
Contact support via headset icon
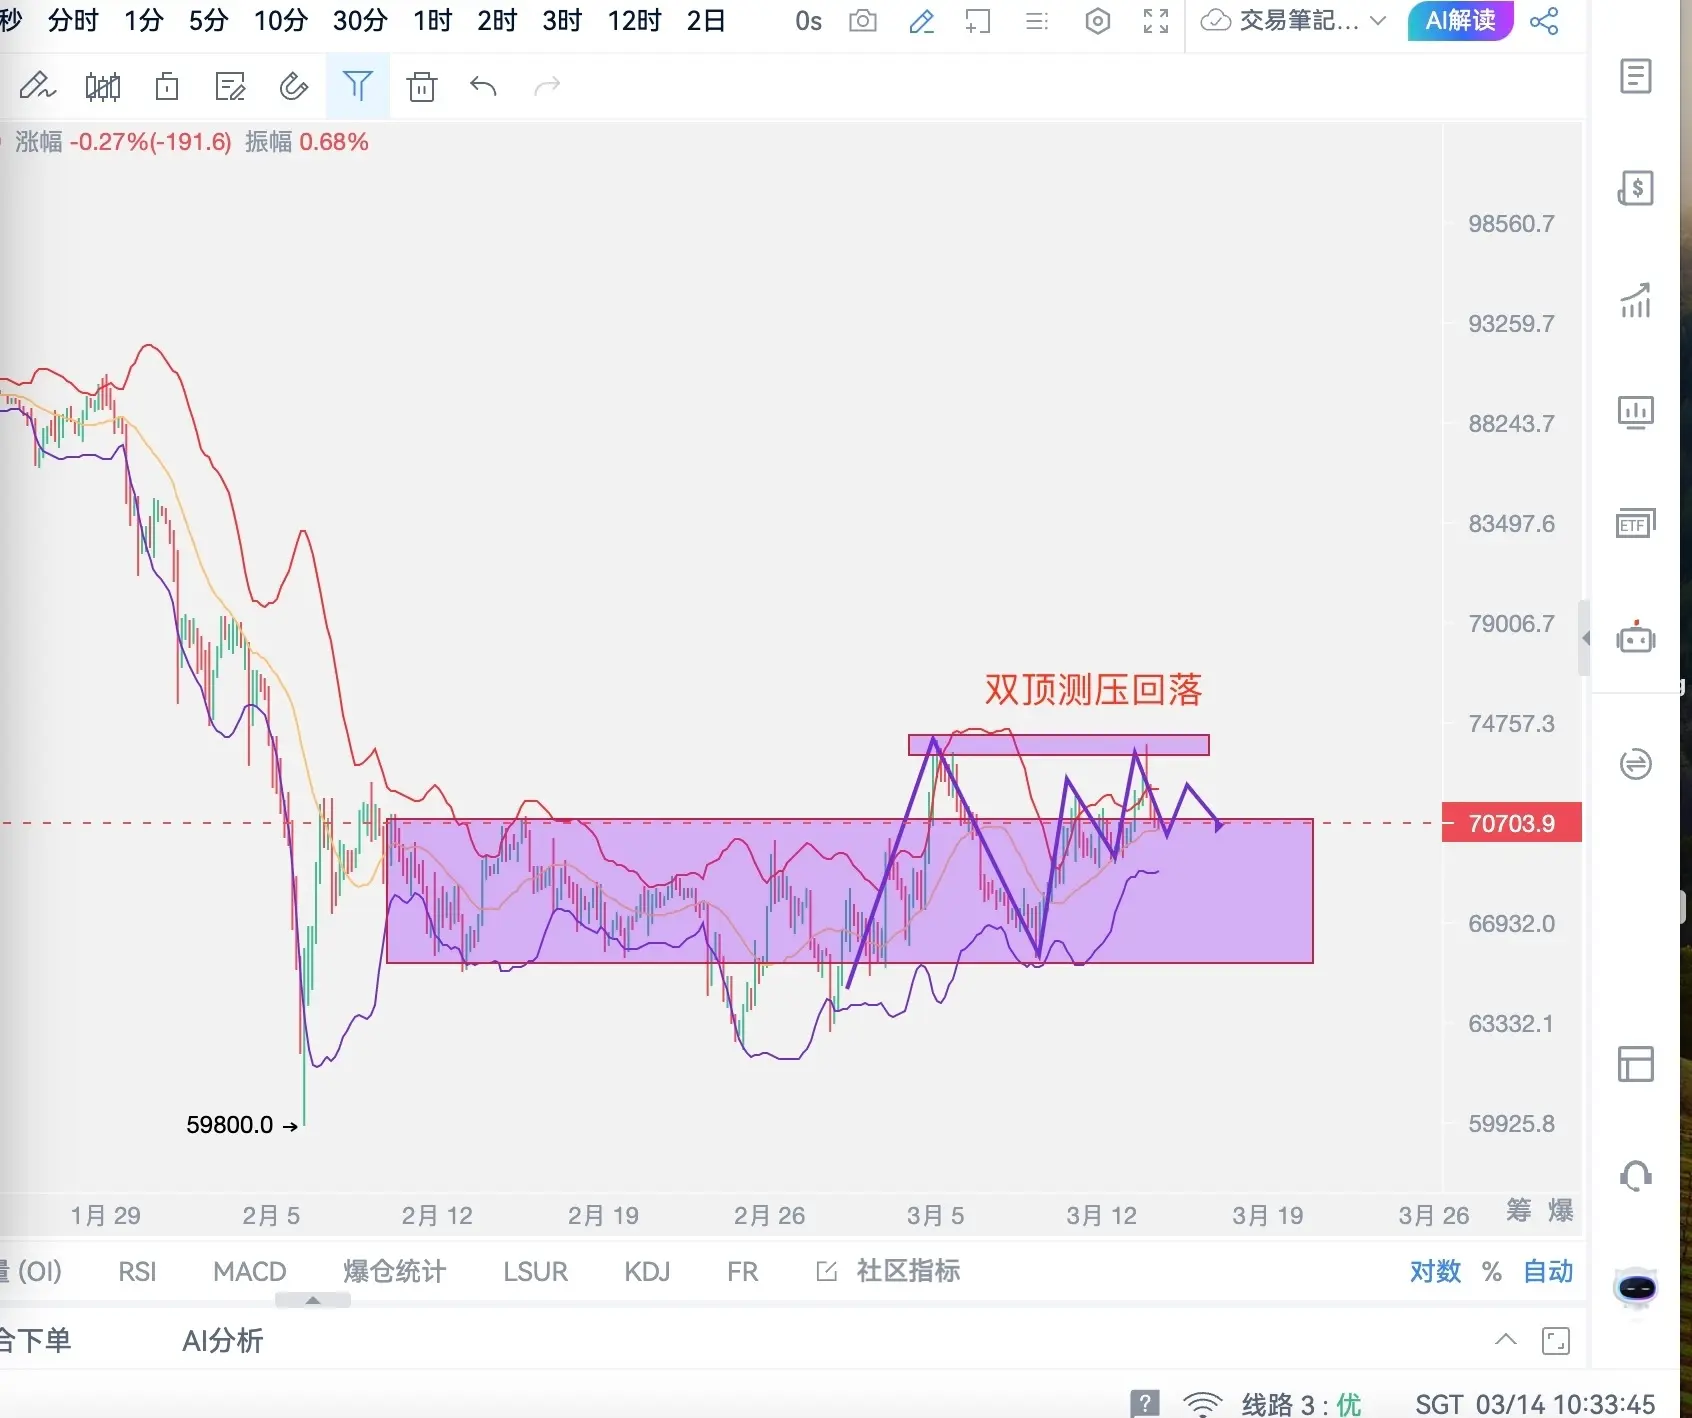[x=1636, y=1176]
